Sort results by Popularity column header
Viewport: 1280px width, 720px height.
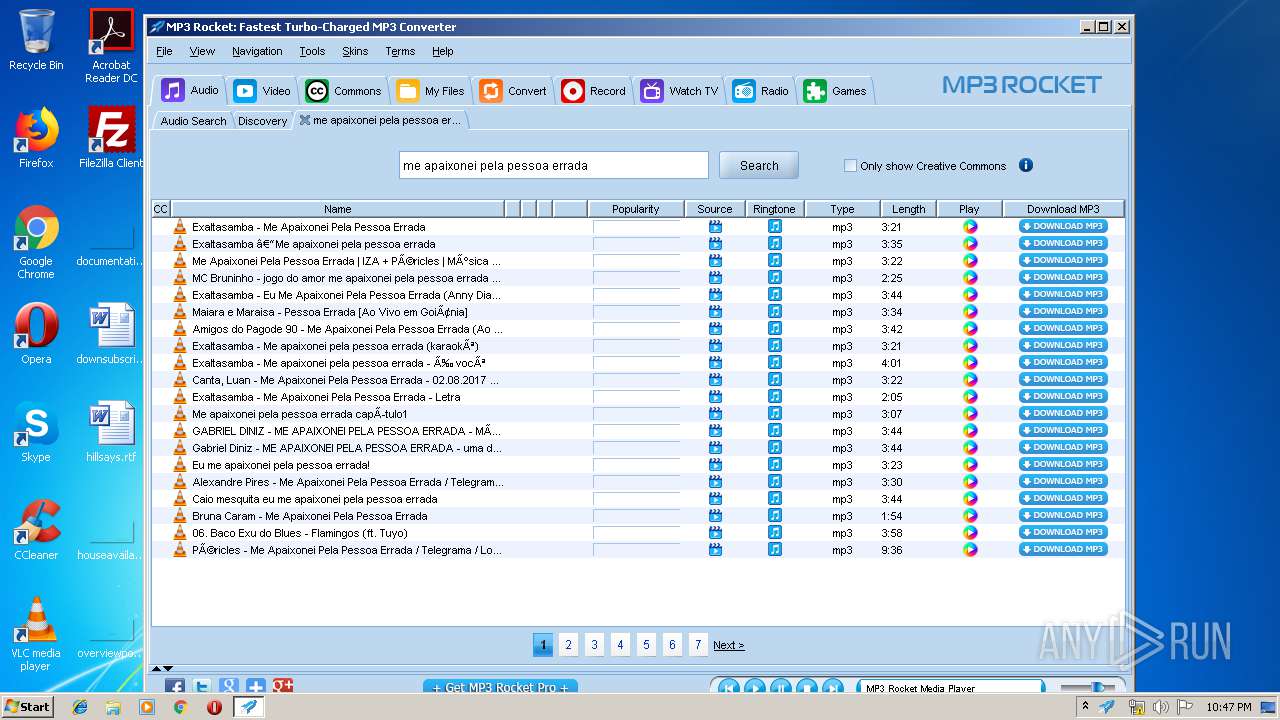tap(636, 209)
